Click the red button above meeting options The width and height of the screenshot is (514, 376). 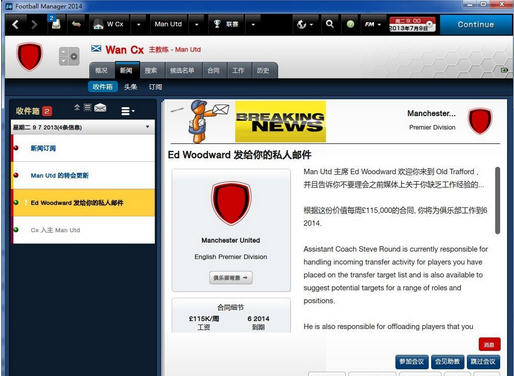coord(489,344)
